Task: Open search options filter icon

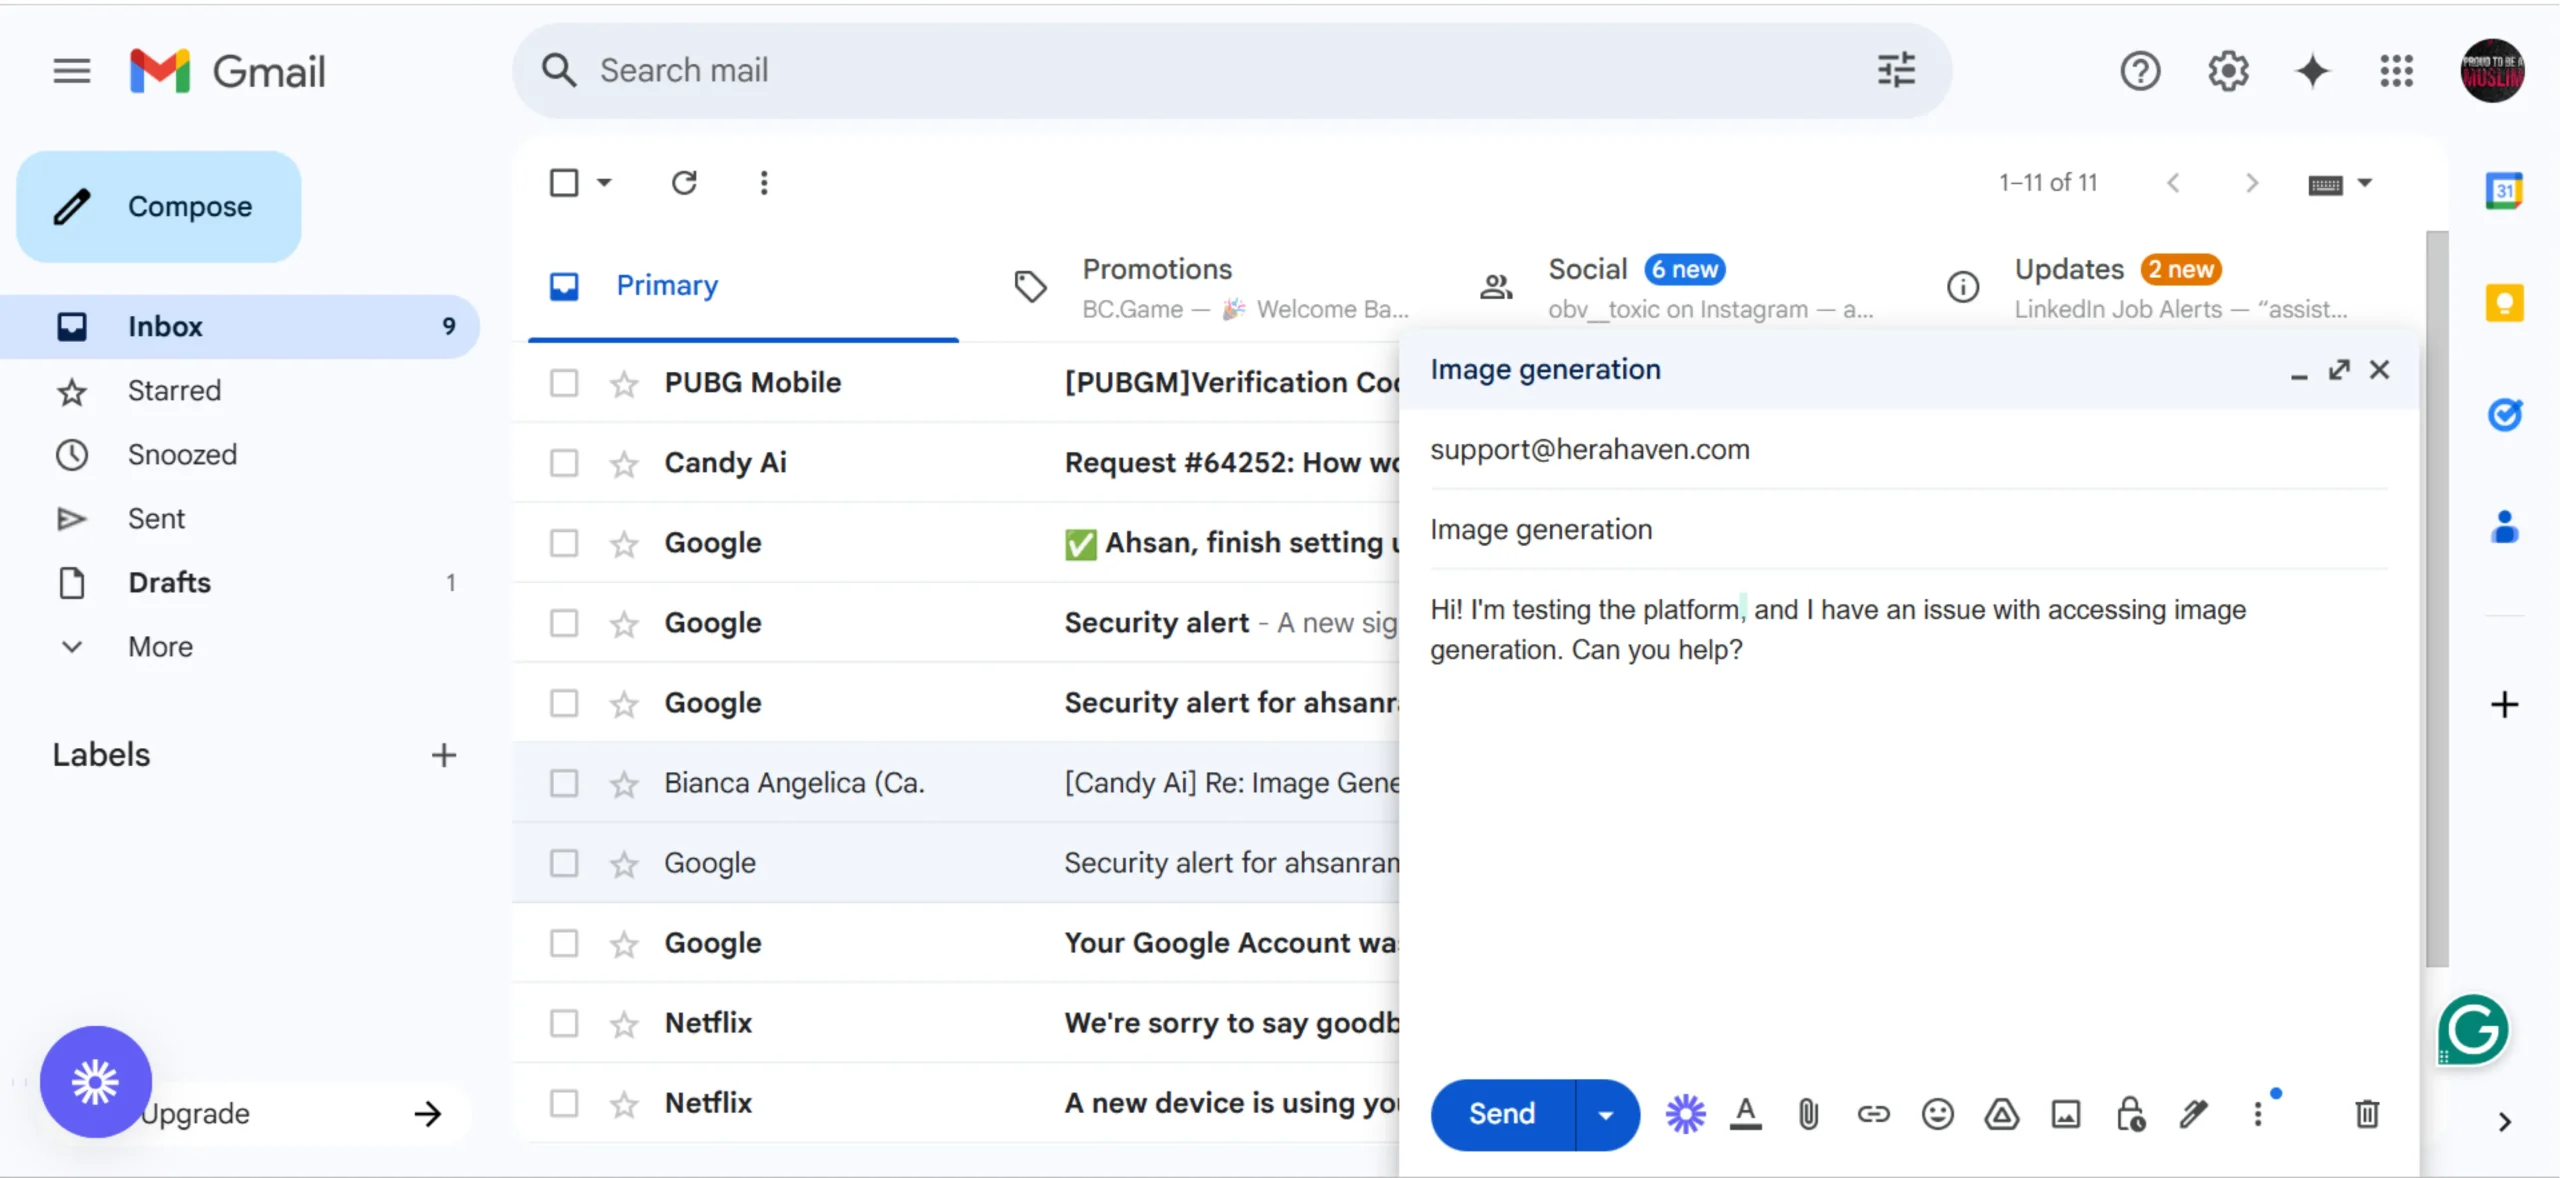Action: point(1896,70)
